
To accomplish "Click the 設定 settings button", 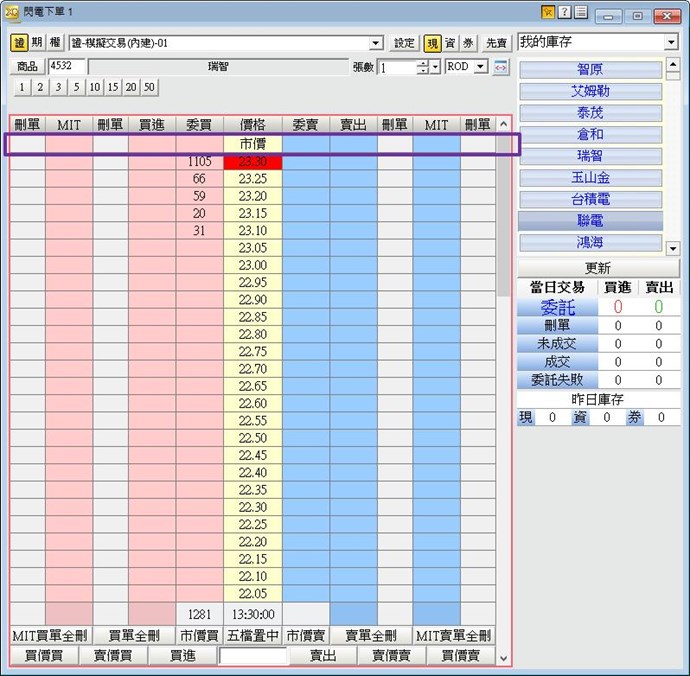I will point(404,43).
